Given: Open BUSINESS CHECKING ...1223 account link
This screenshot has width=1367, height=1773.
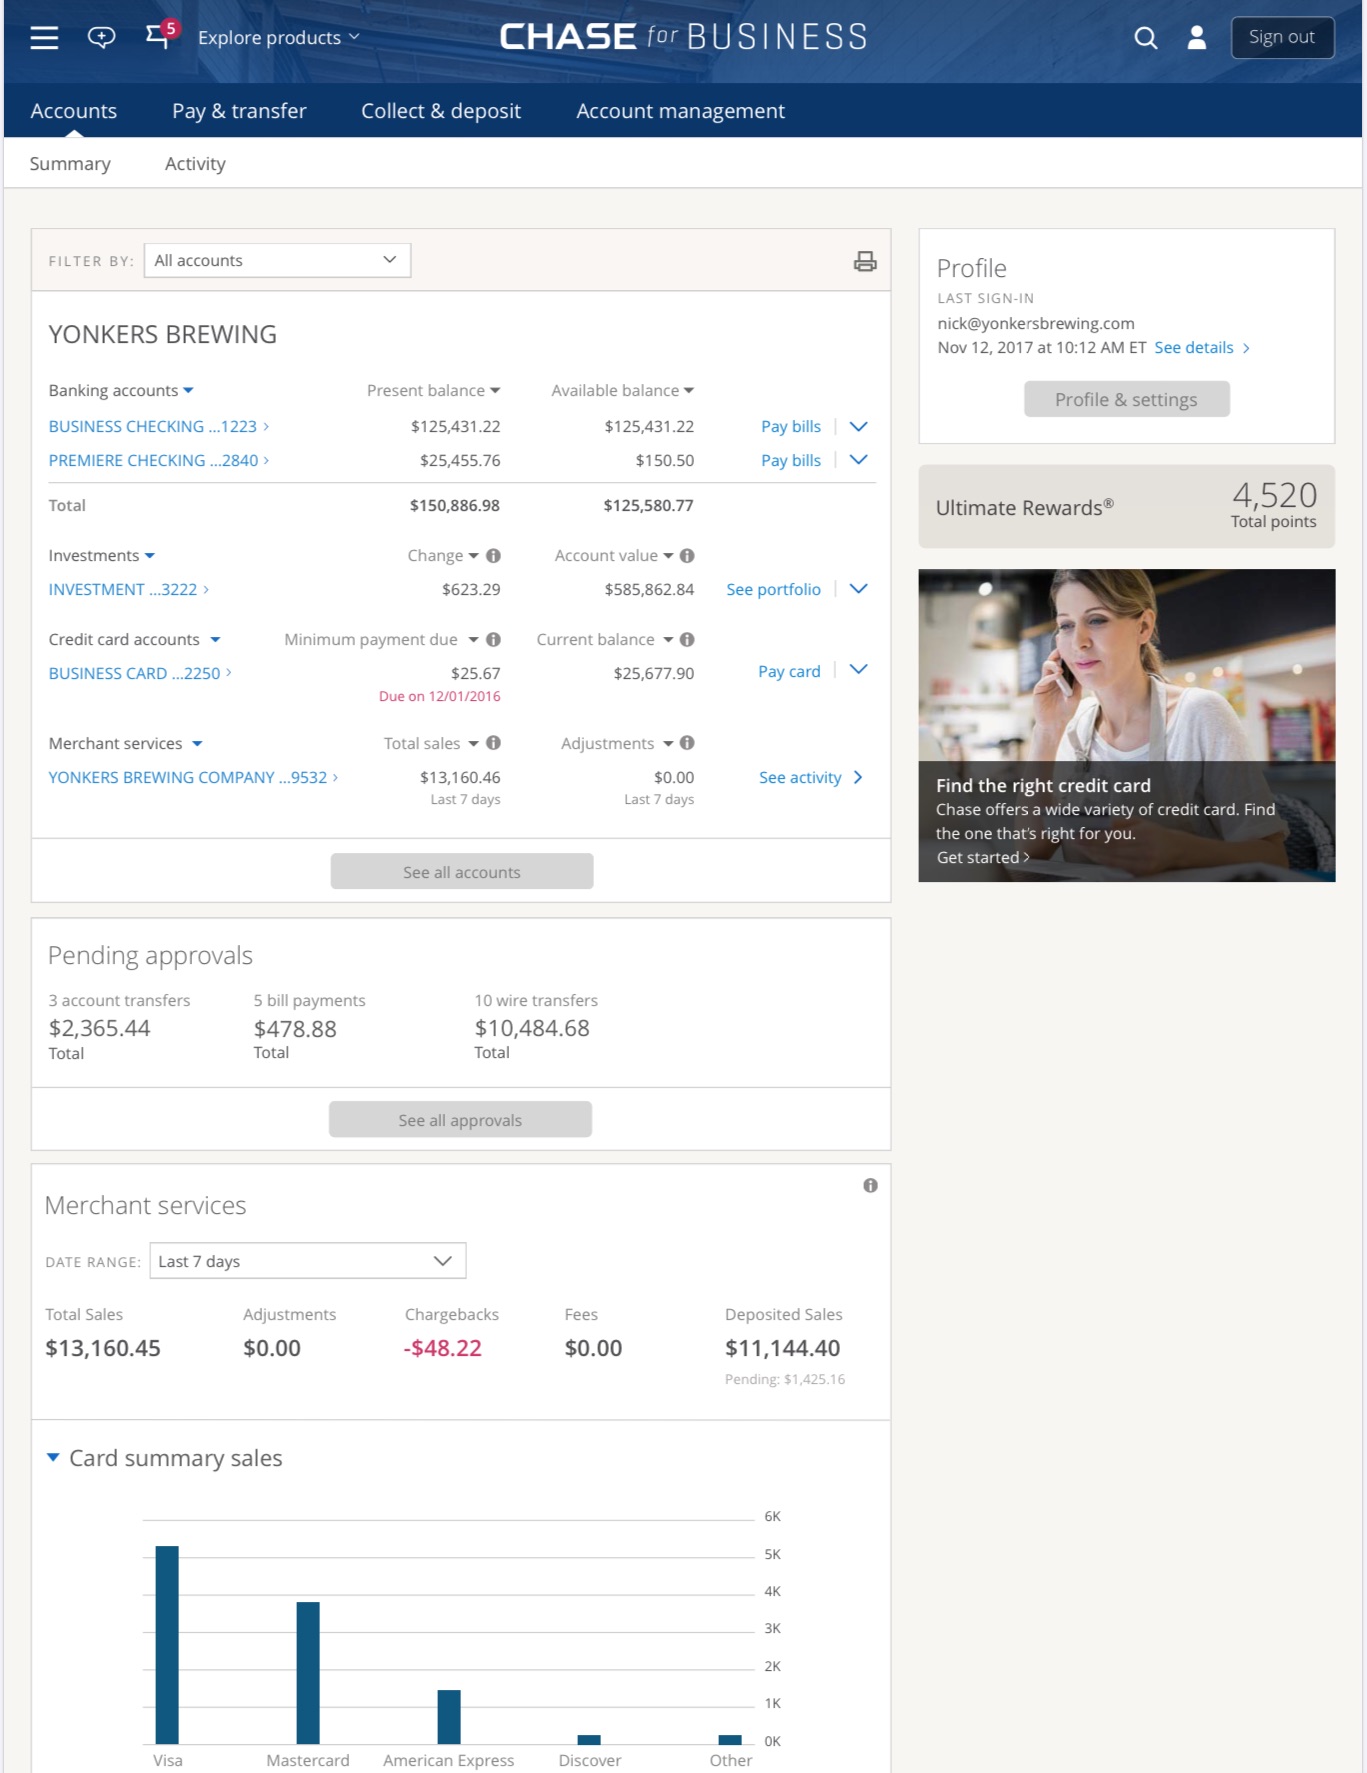Looking at the screenshot, I should 158,426.
